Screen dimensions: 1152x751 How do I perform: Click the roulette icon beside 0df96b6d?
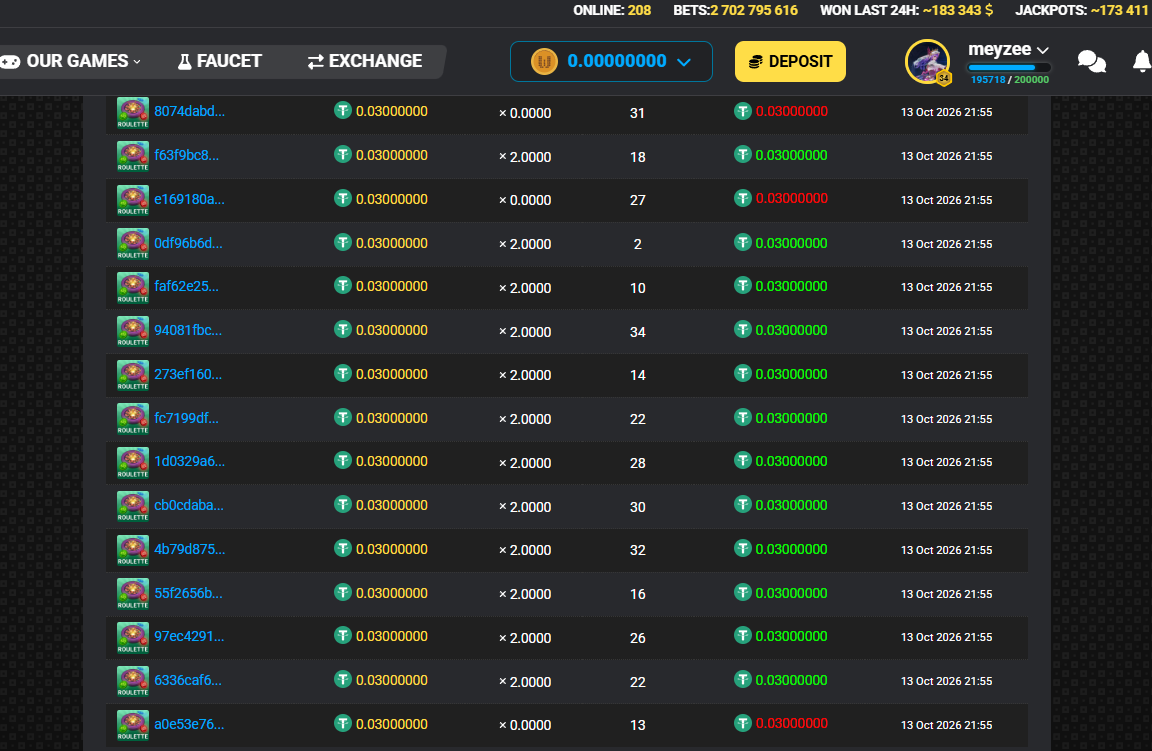point(133,244)
